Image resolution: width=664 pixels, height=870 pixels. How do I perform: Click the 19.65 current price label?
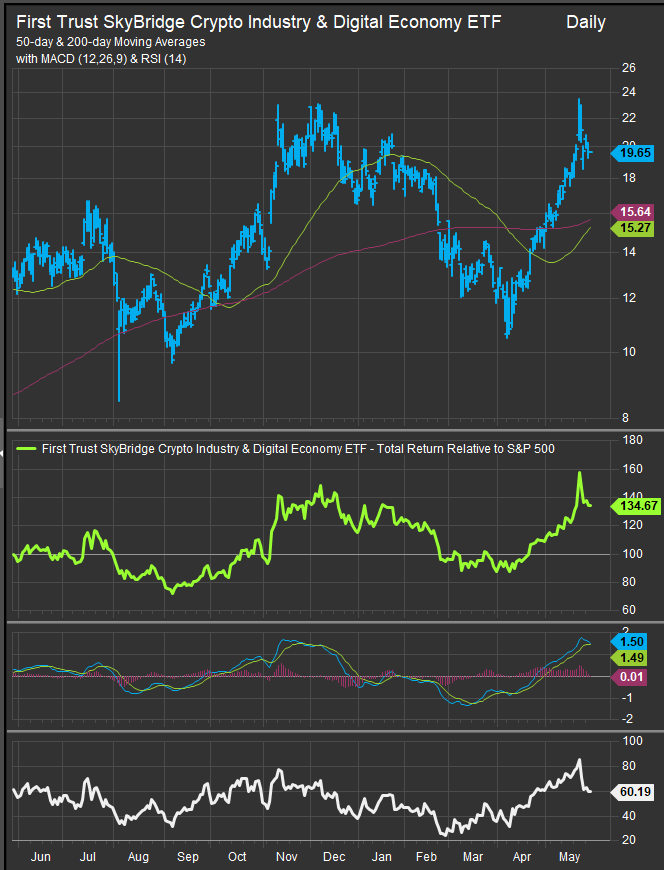pyautogui.click(x=632, y=153)
